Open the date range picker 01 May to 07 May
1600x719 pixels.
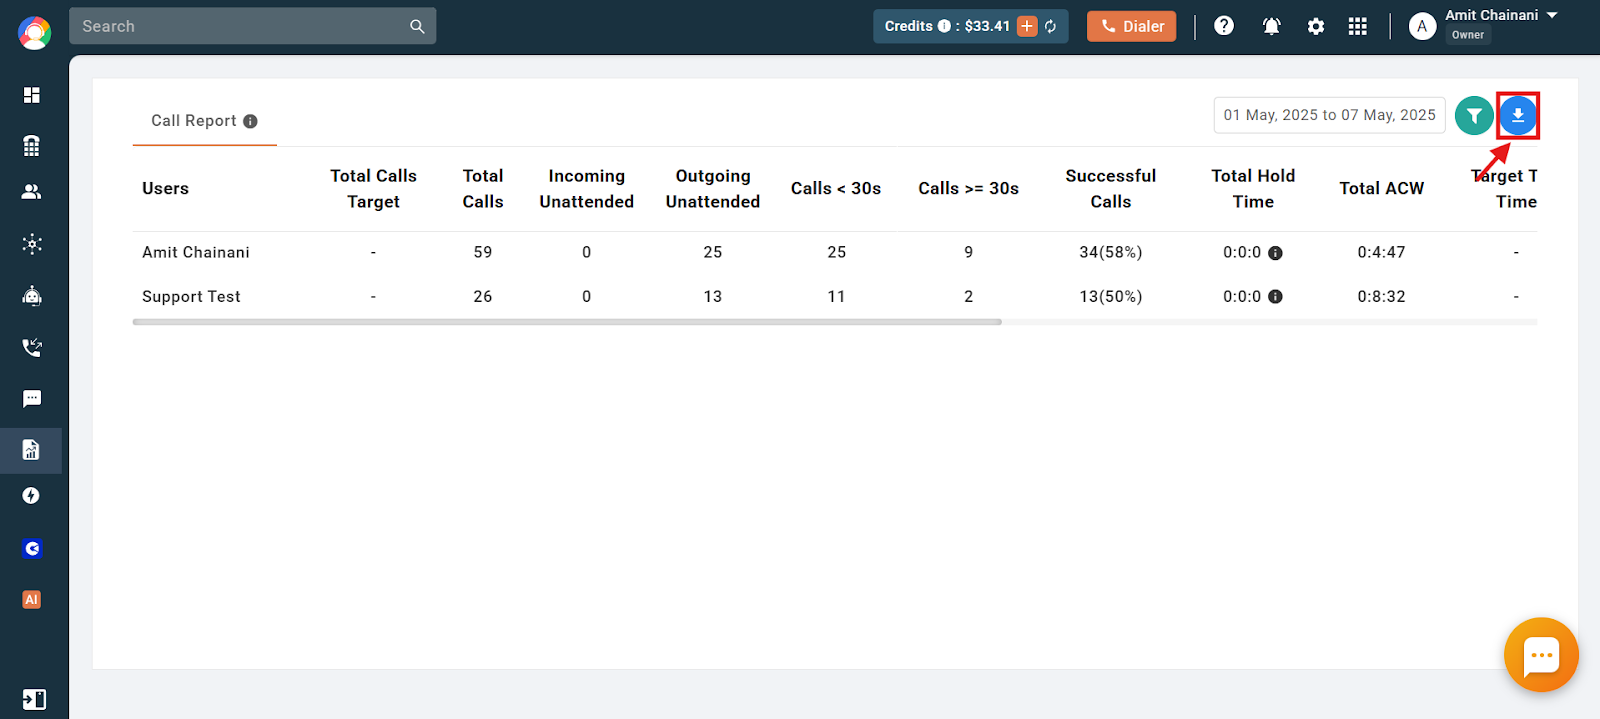[x=1329, y=115]
